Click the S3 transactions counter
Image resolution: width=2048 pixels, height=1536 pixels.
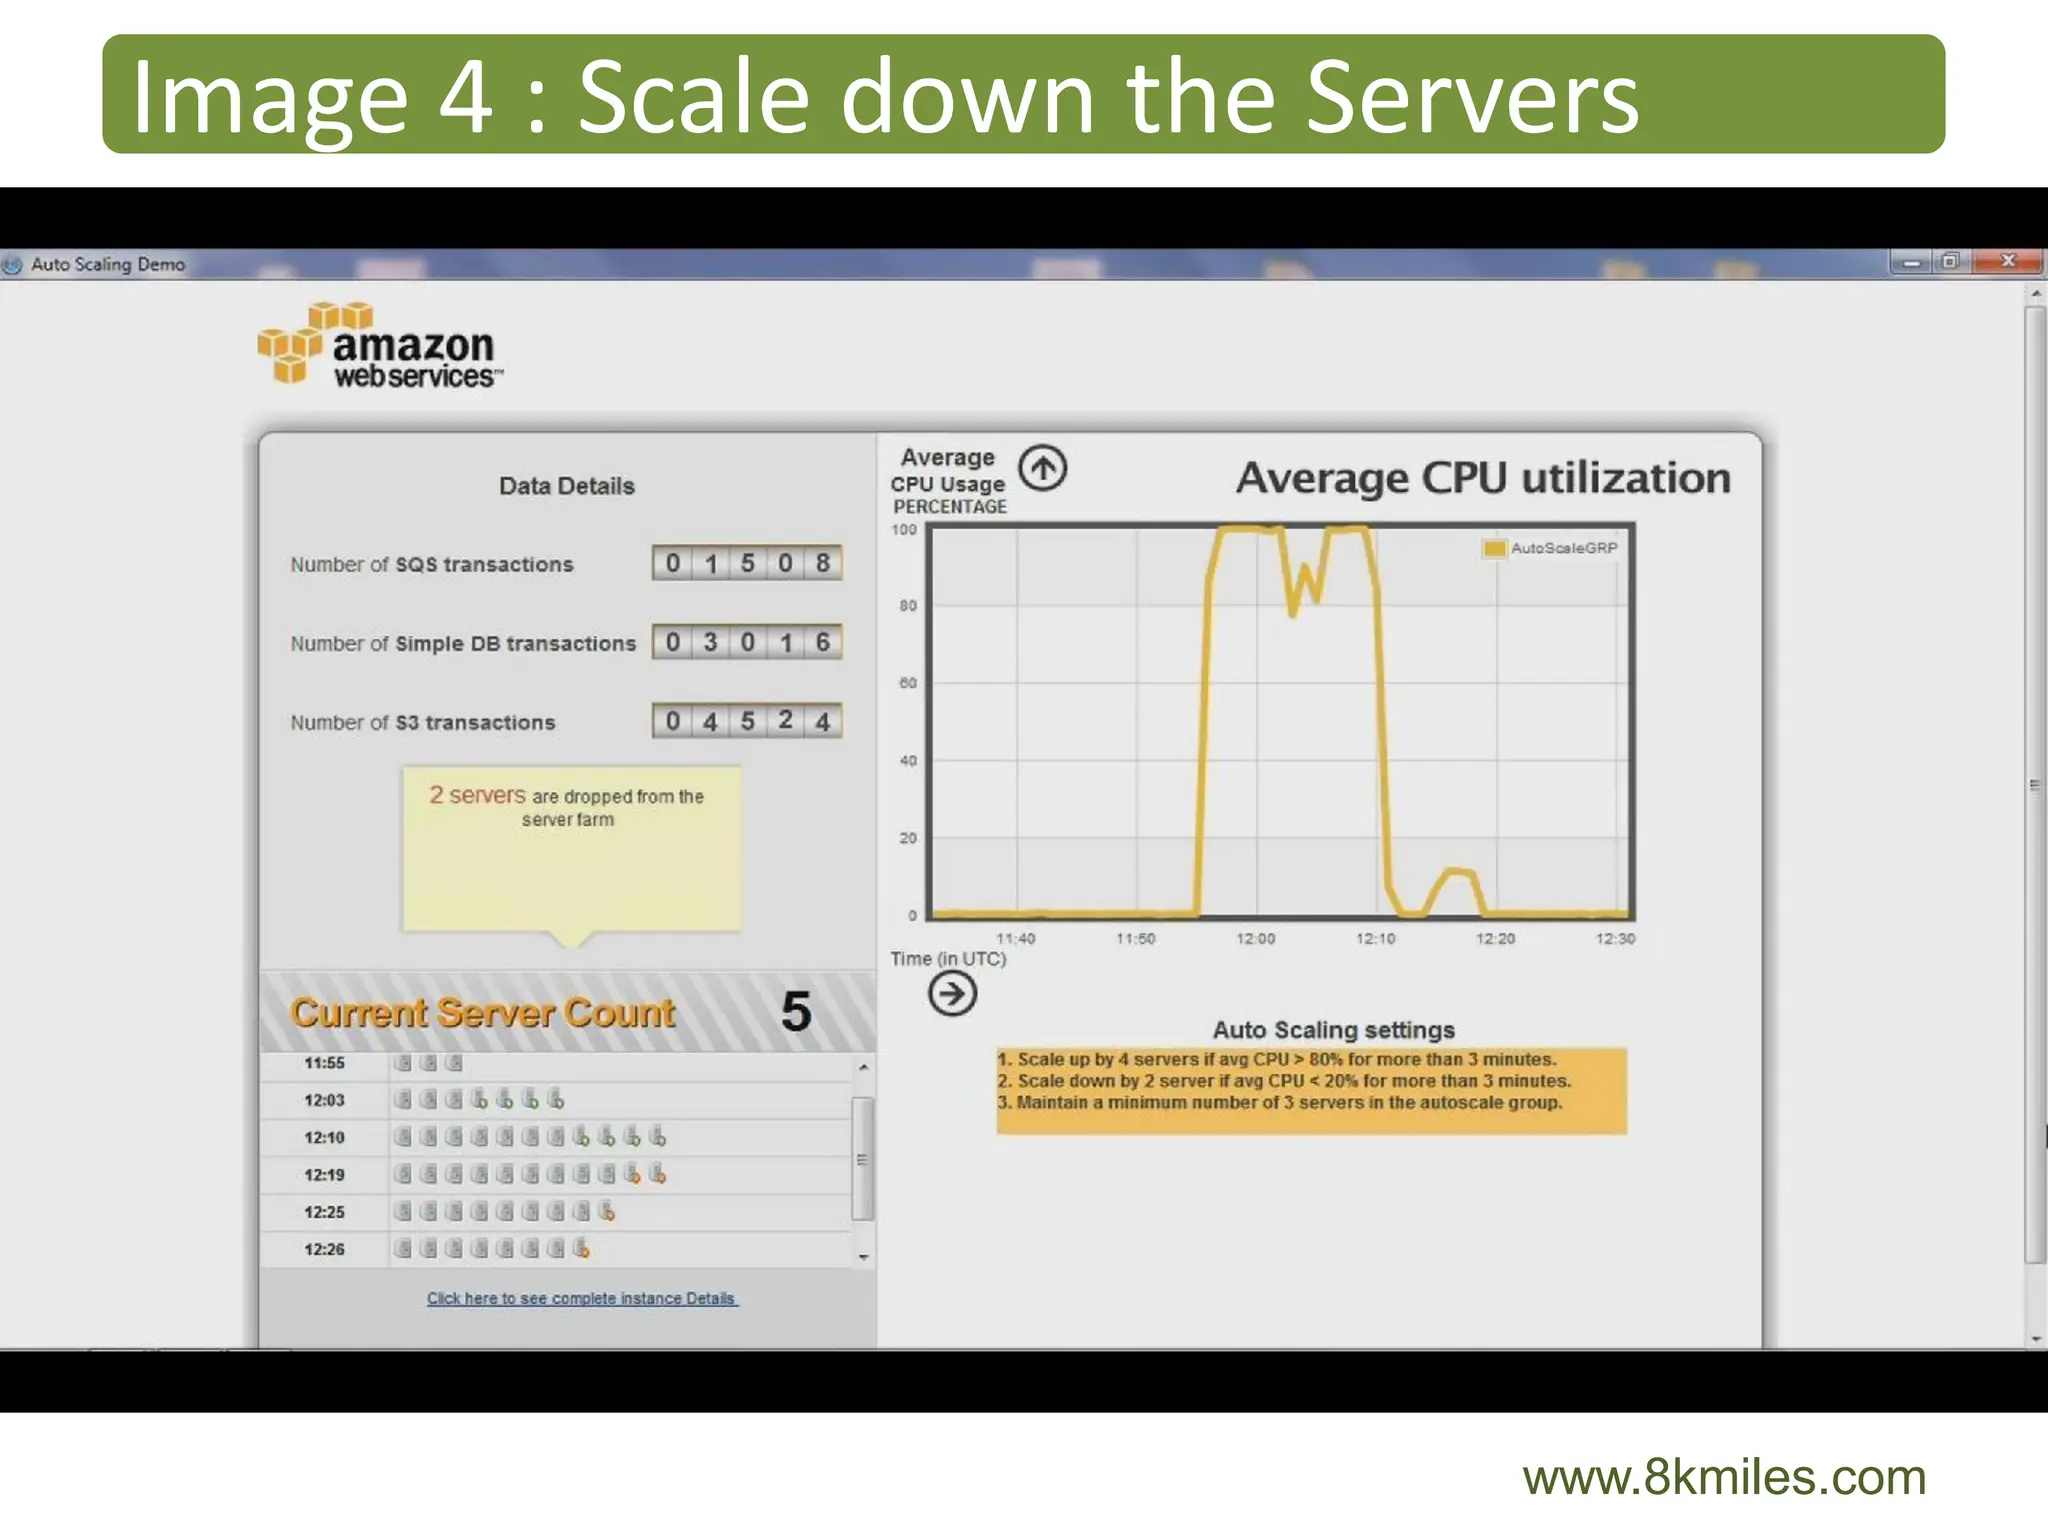click(x=747, y=721)
